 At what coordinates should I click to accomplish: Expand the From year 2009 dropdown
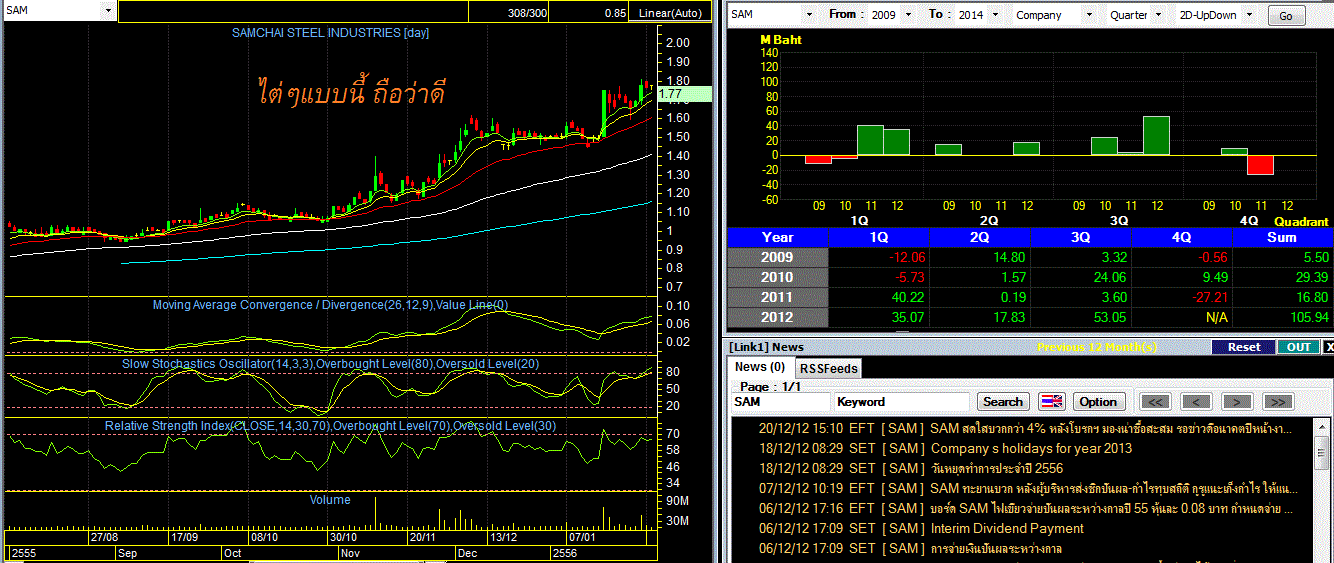[908, 15]
